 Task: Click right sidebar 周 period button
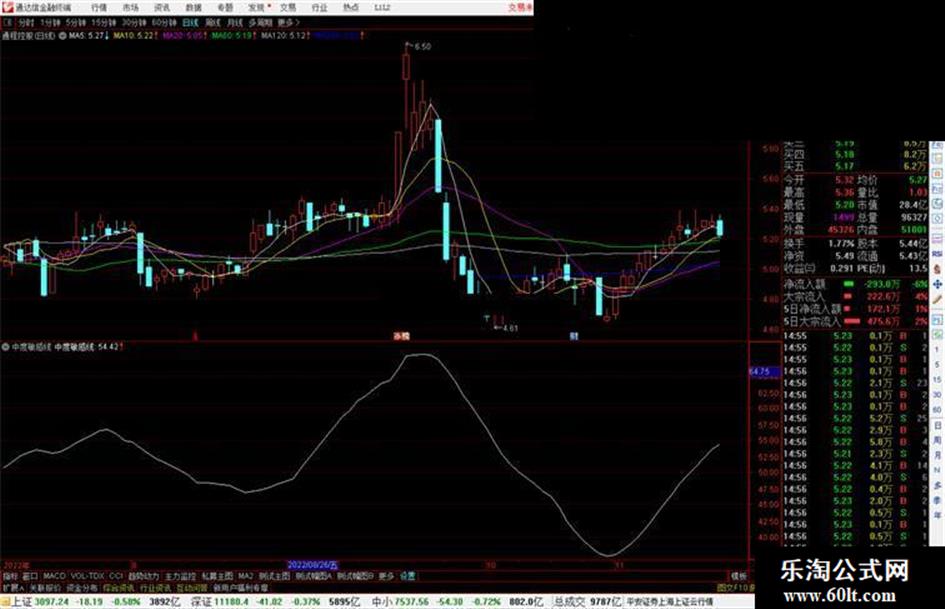pyautogui.click(x=937, y=440)
